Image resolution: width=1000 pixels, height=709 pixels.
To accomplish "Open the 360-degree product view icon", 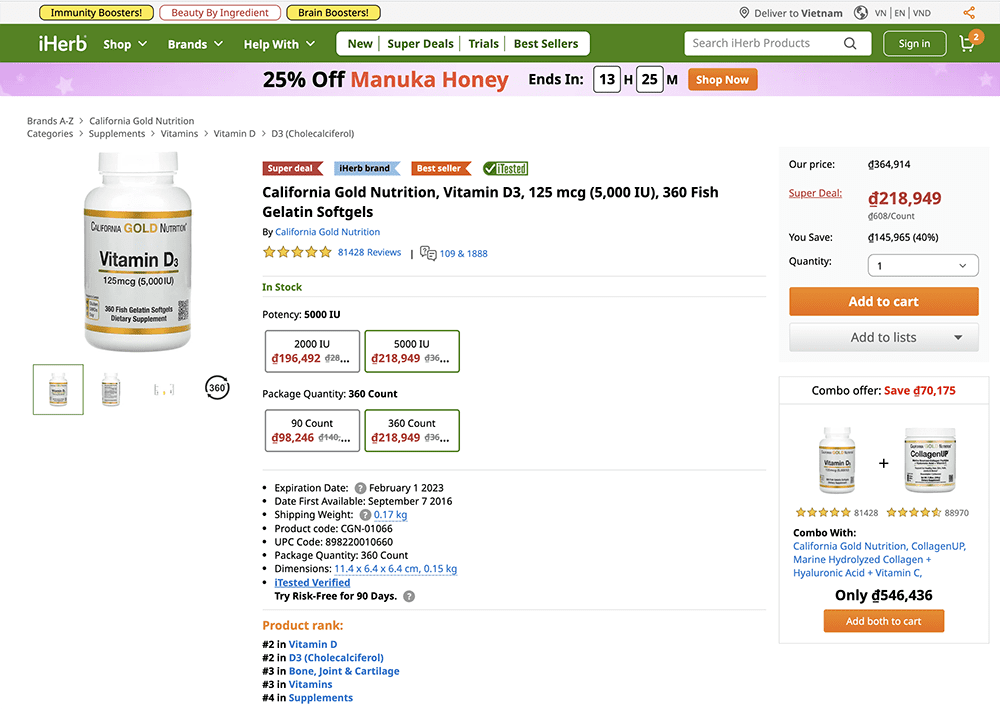I will [217, 387].
